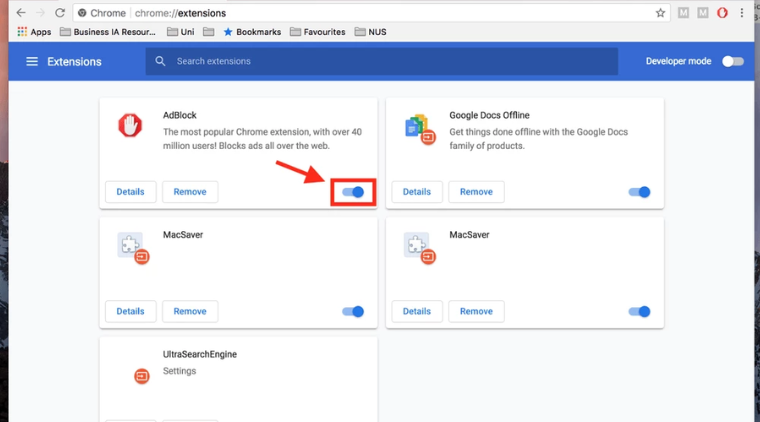This screenshot has width=760, height=422.
Task: Bookmark this page with the star icon
Action: click(660, 13)
